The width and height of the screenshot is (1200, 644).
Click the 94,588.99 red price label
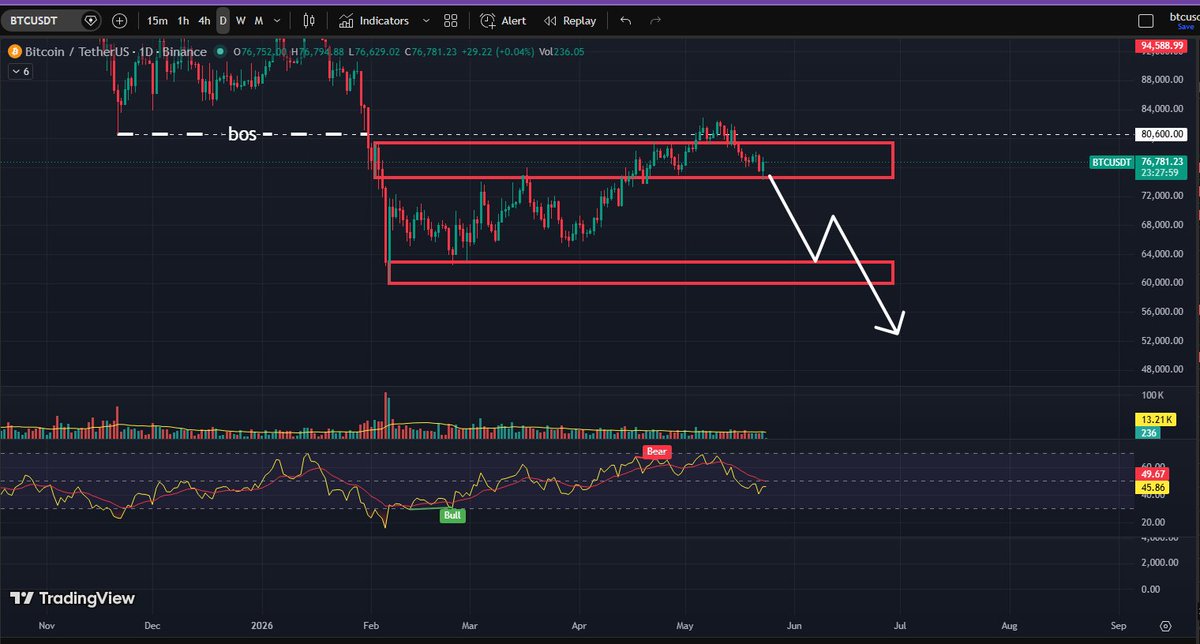1161,46
